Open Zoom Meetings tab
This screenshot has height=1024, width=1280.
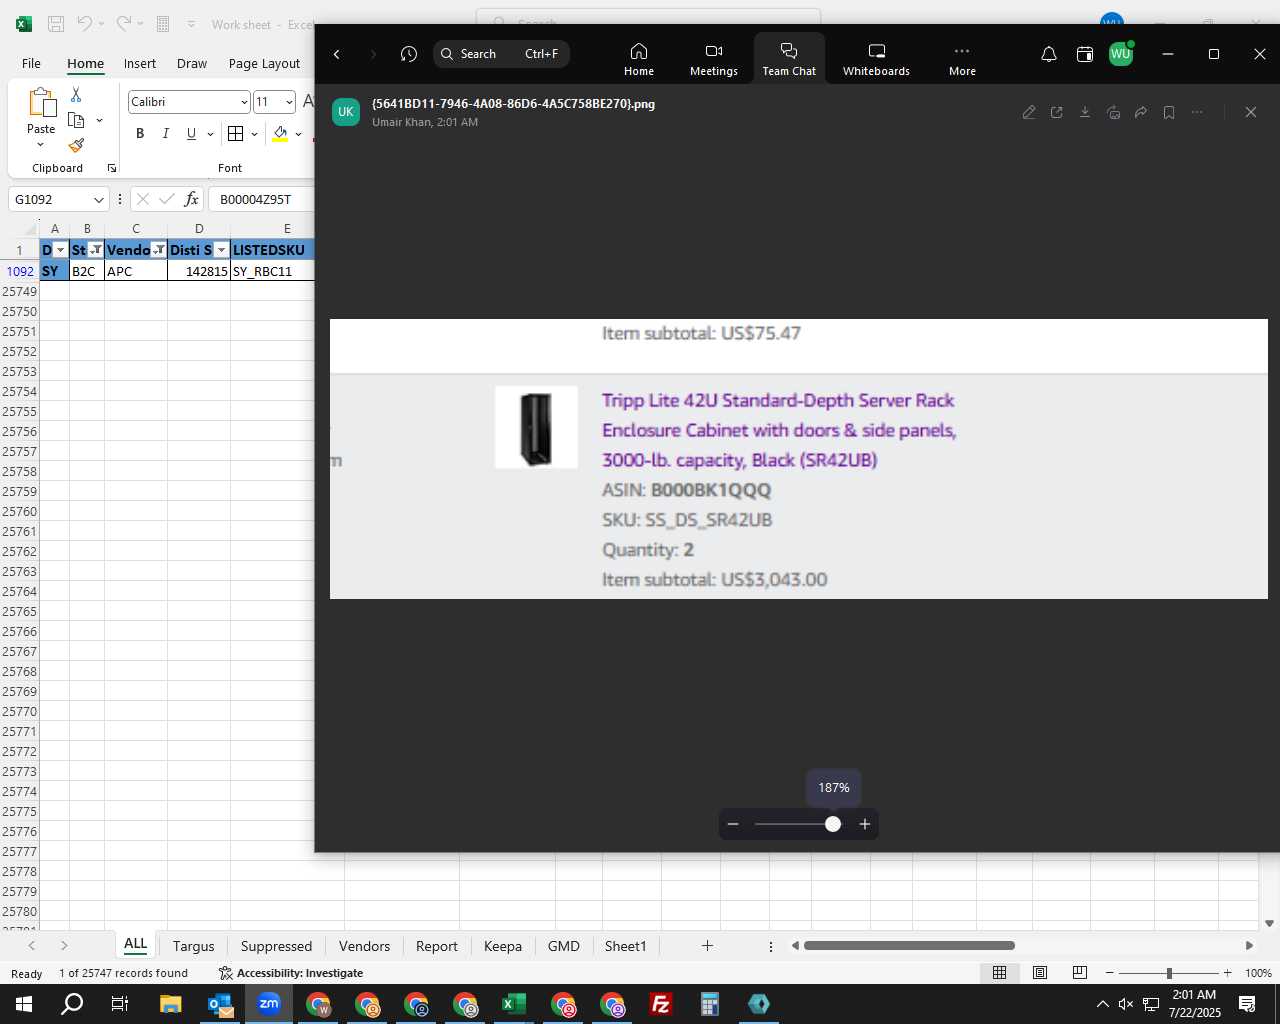pyautogui.click(x=714, y=59)
